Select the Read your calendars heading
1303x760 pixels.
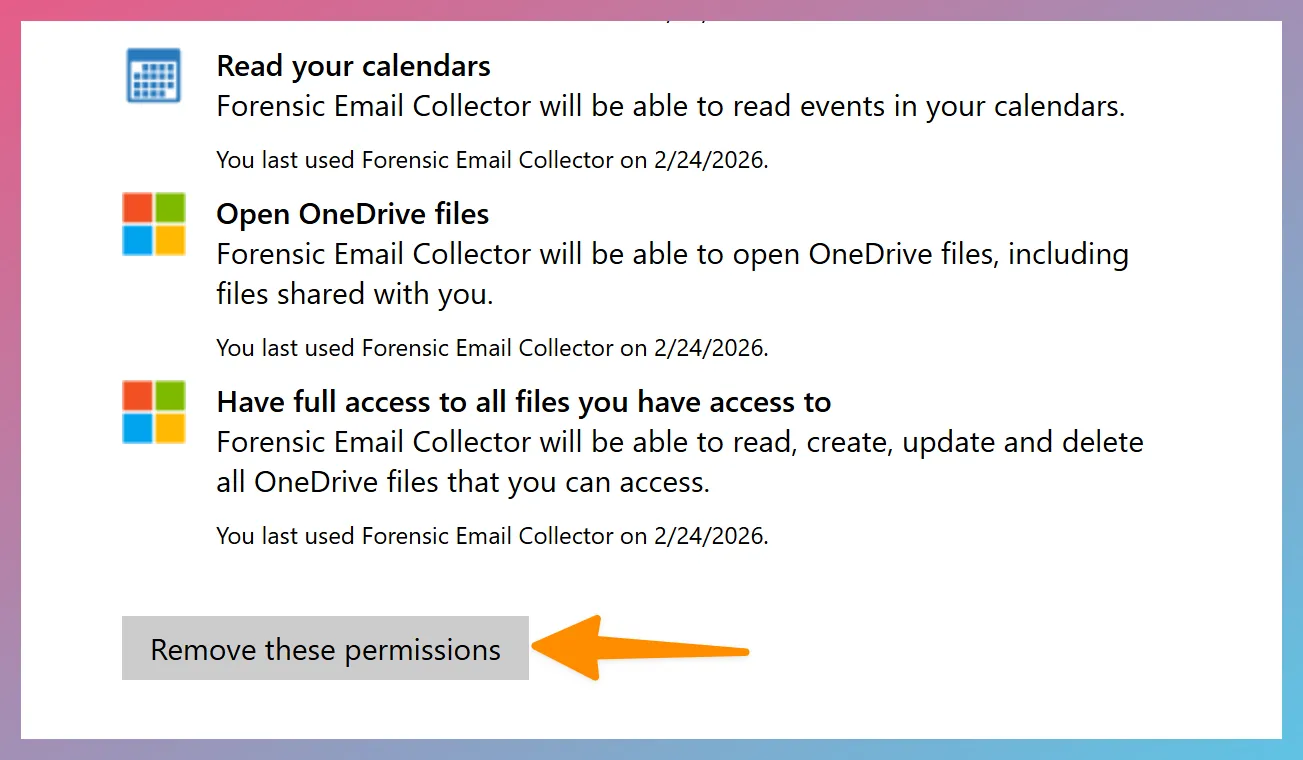pyautogui.click(x=353, y=66)
